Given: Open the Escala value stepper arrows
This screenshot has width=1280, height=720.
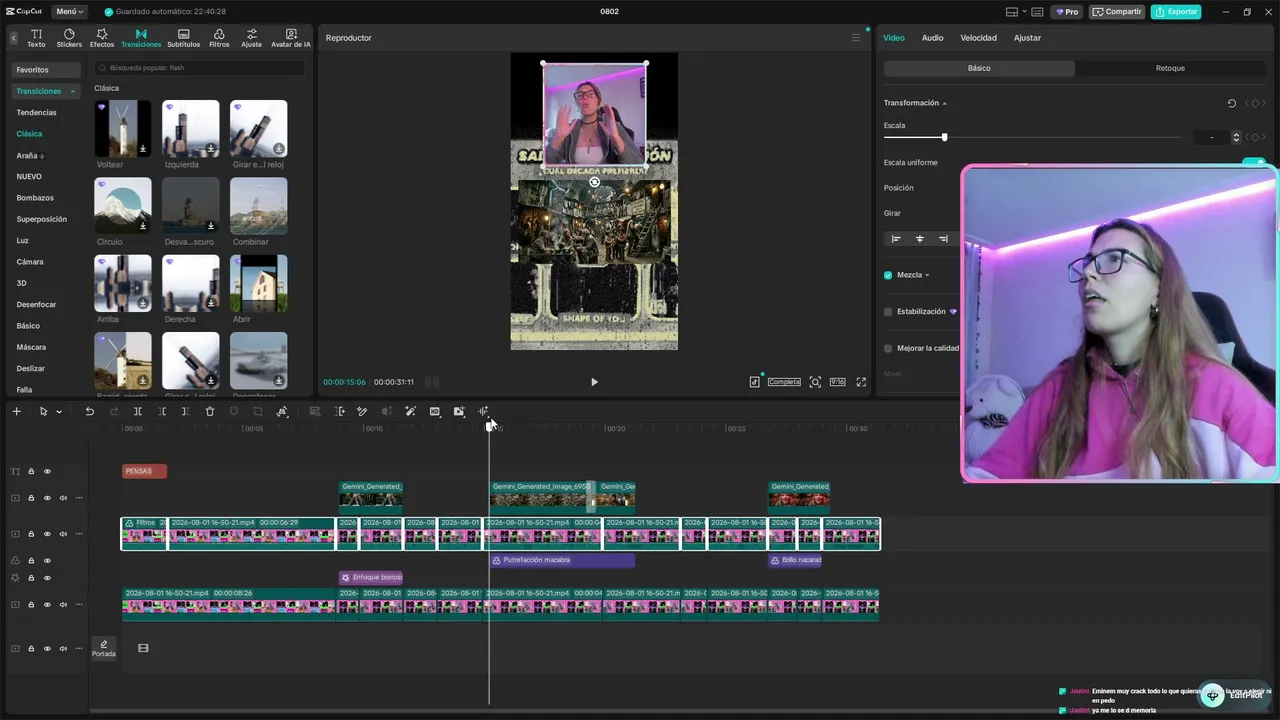Looking at the screenshot, I should [1236, 137].
